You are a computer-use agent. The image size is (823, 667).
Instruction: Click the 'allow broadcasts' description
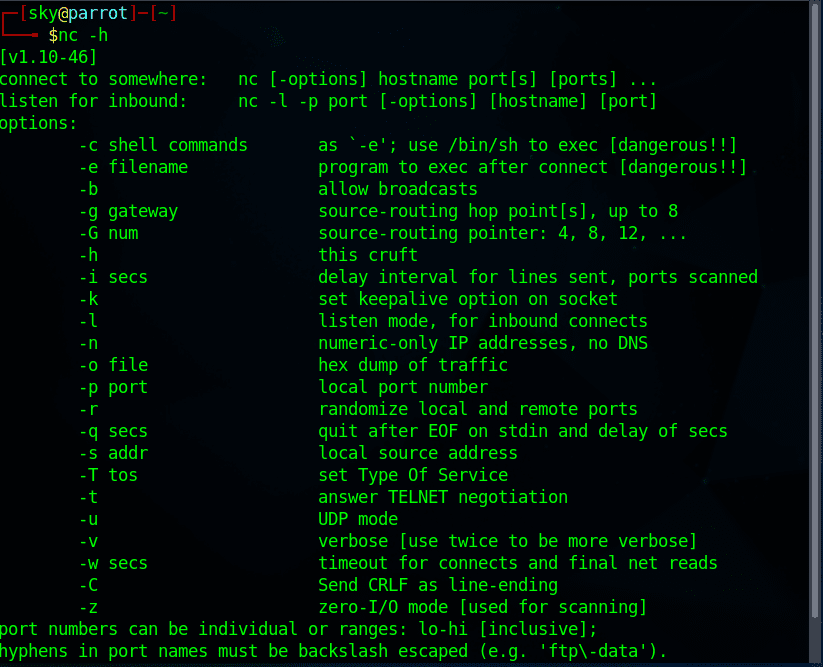coord(397,189)
